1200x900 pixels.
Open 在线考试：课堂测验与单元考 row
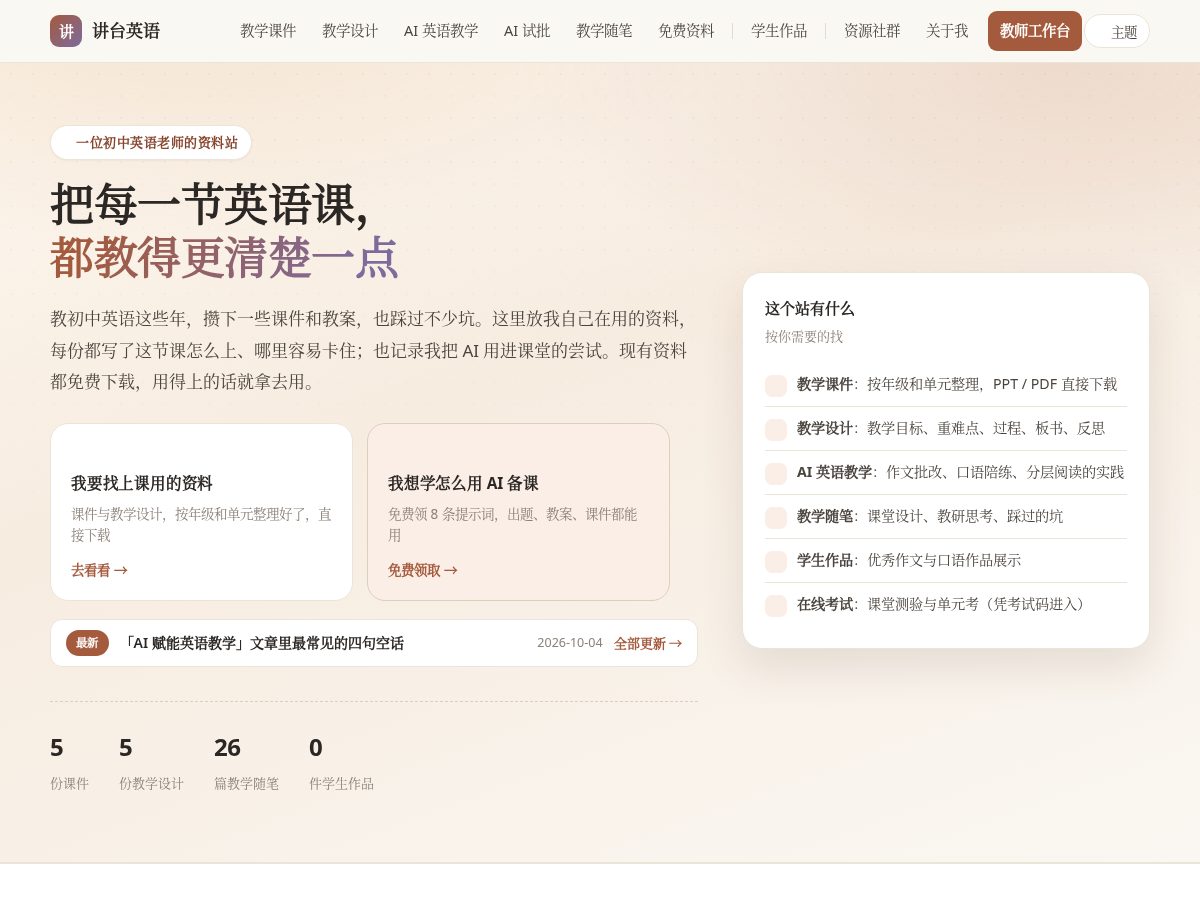(946, 605)
